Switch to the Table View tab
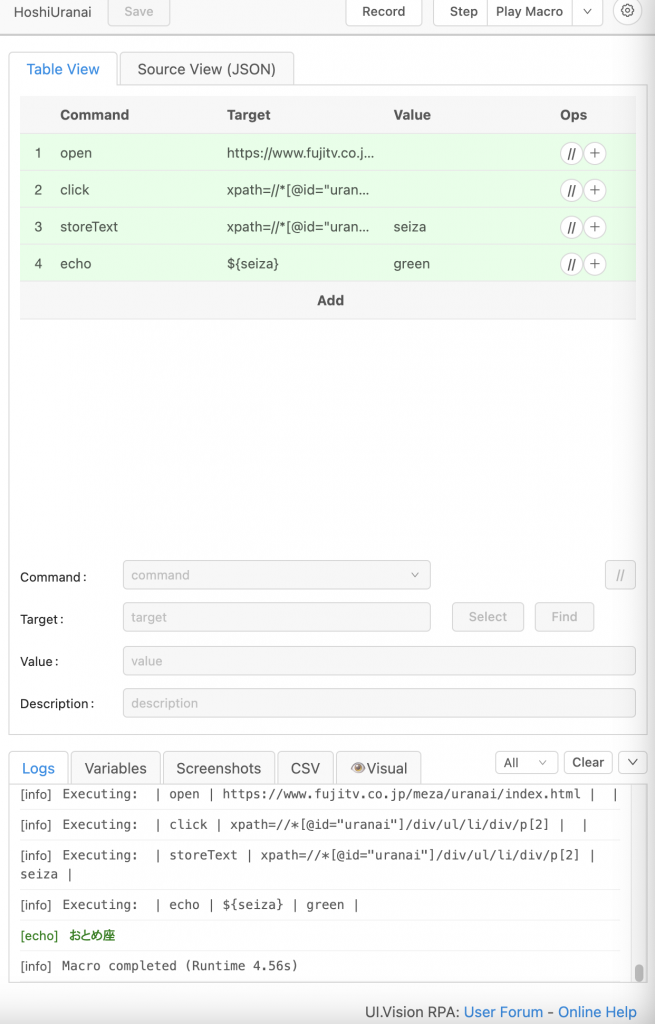The height and width of the screenshot is (1024, 655). tap(63, 69)
